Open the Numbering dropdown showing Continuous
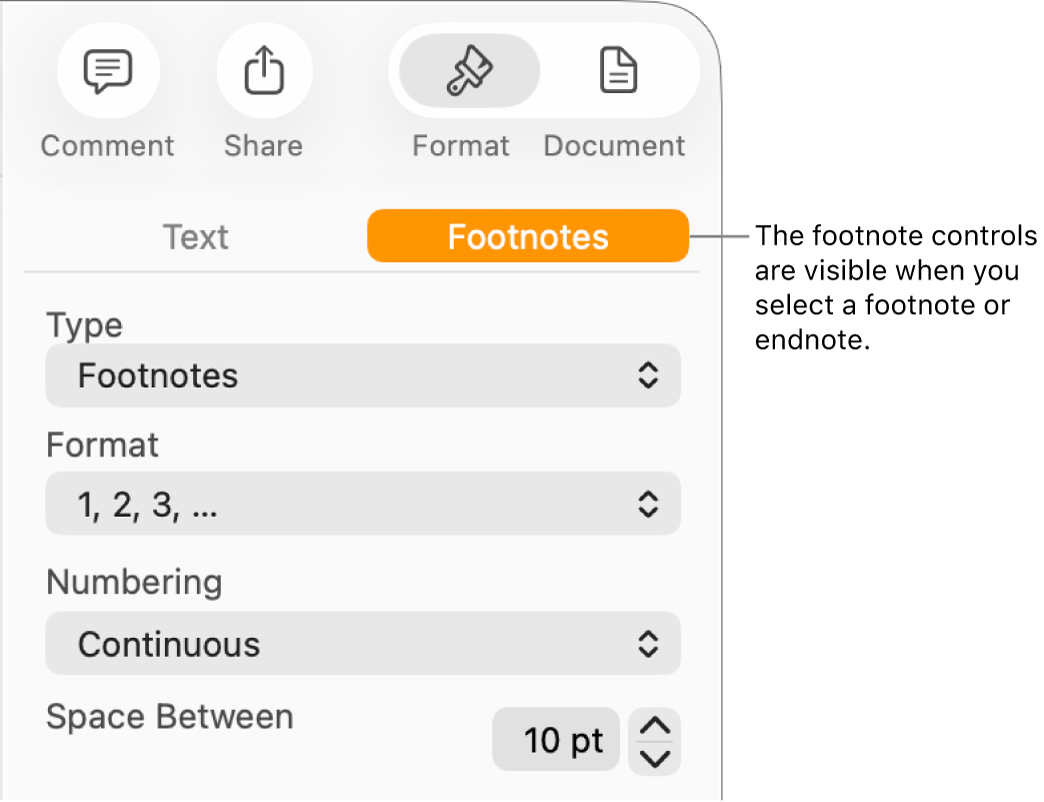This screenshot has height=802, width=1044. pyautogui.click(x=362, y=644)
